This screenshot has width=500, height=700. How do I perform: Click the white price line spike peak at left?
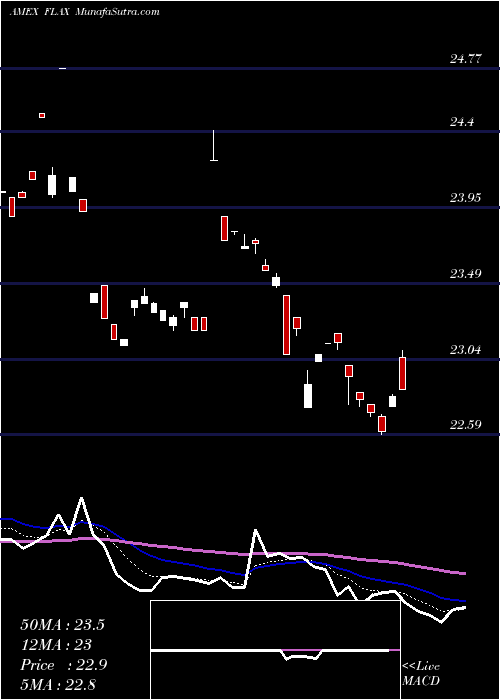tap(81, 498)
